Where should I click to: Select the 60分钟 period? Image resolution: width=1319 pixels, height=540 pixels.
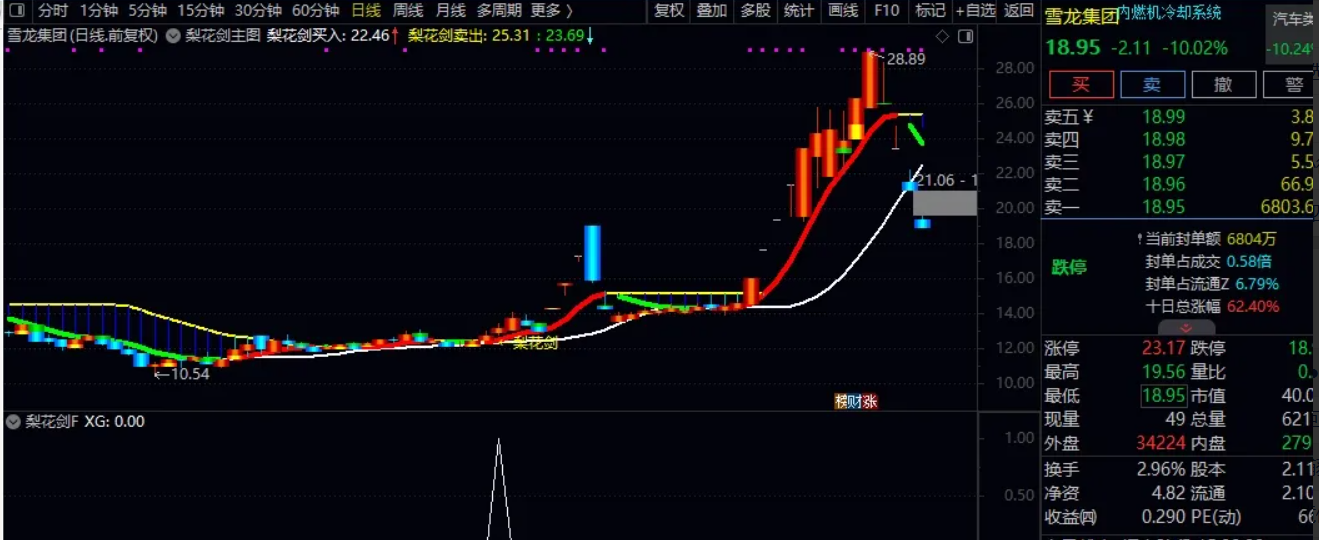(316, 11)
